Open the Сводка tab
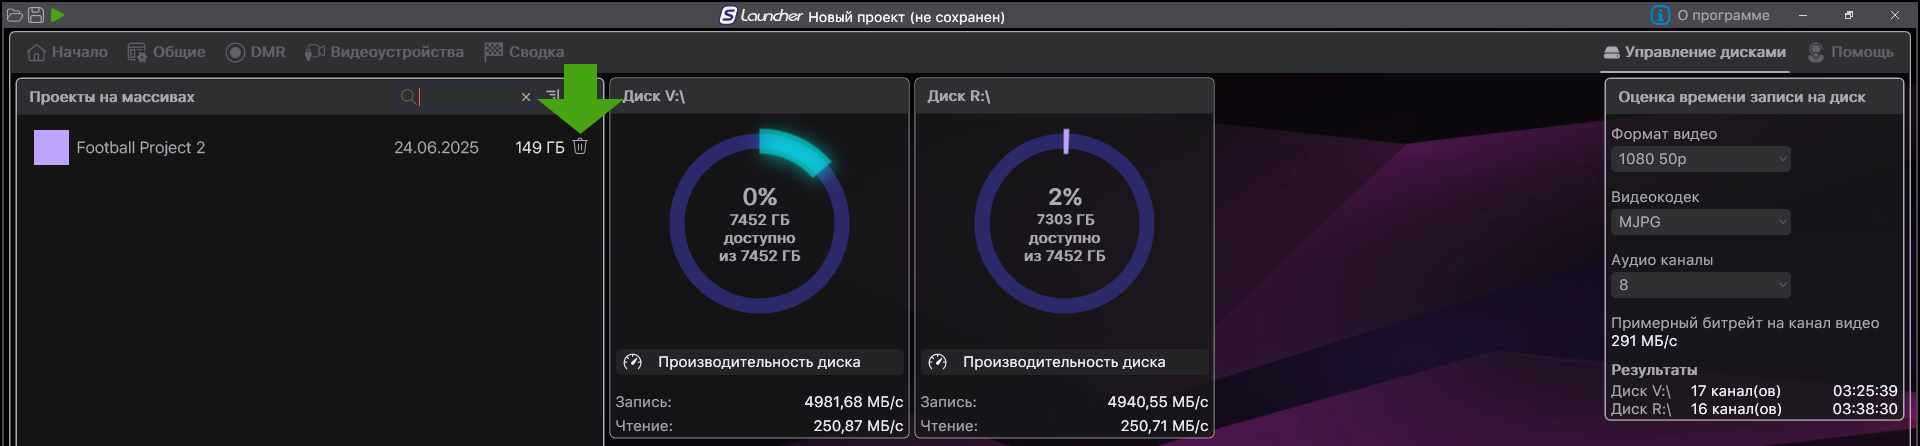The width and height of the screenshot is (1920, 446). click(524, 52)
